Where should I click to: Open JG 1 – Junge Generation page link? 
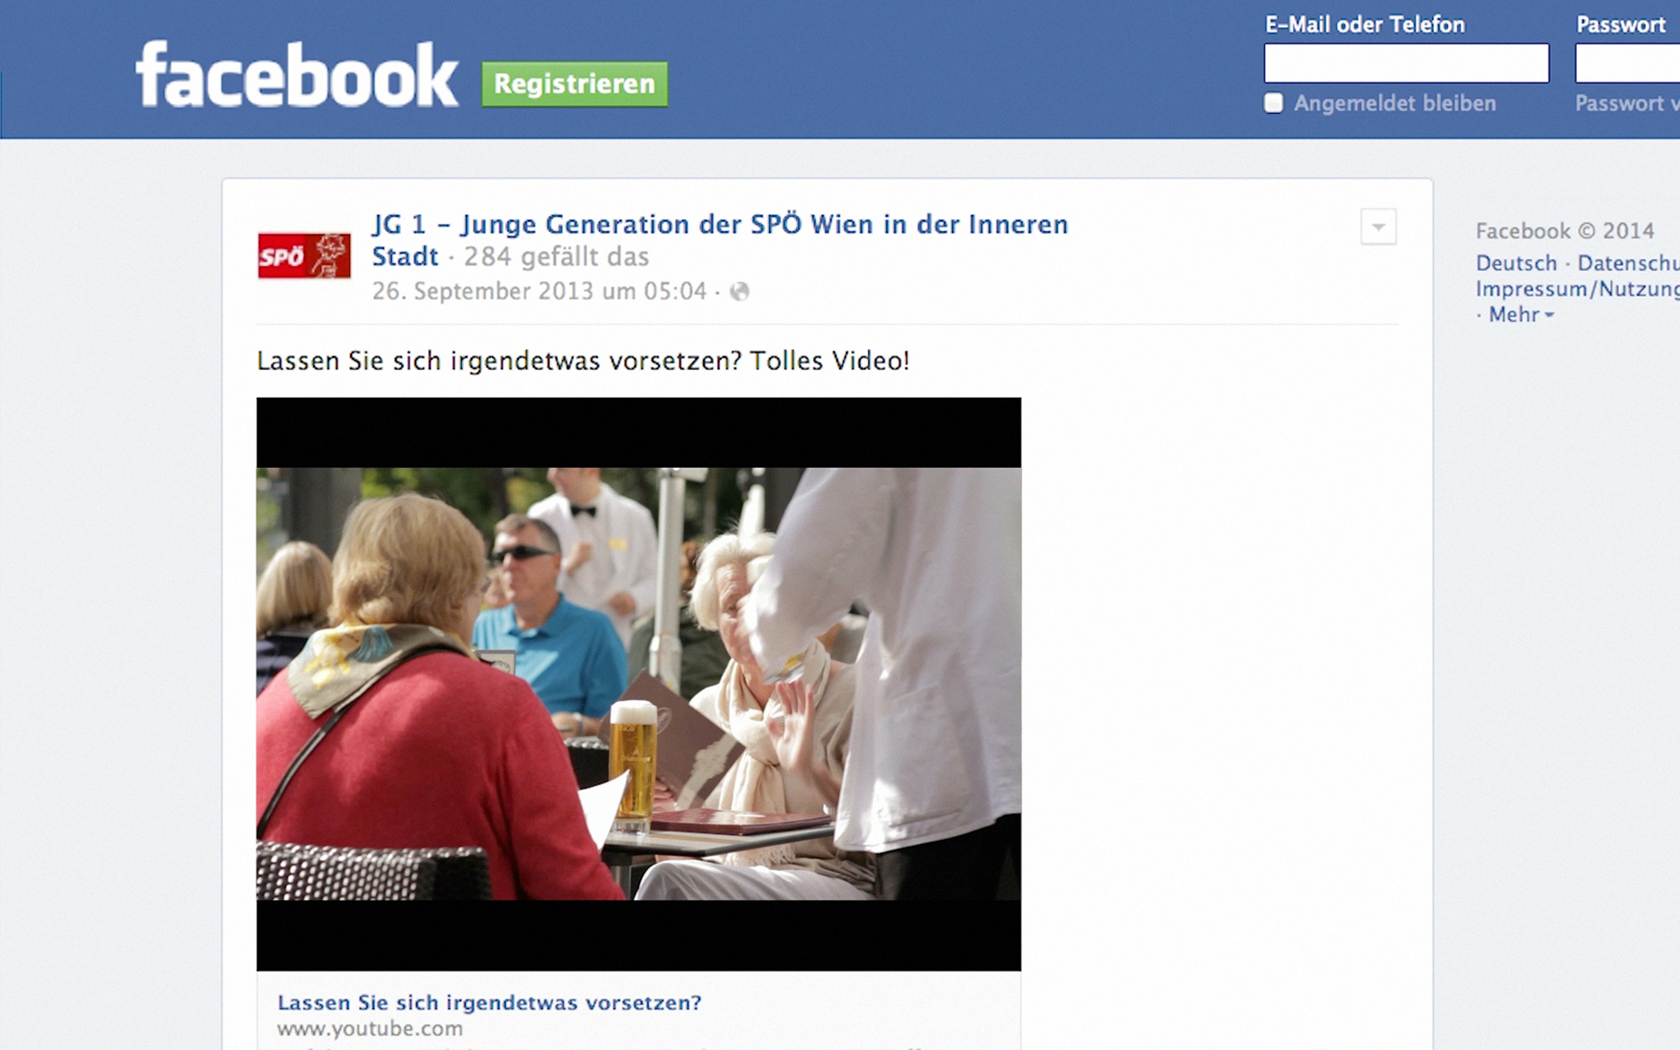click(x=720, y=224)
